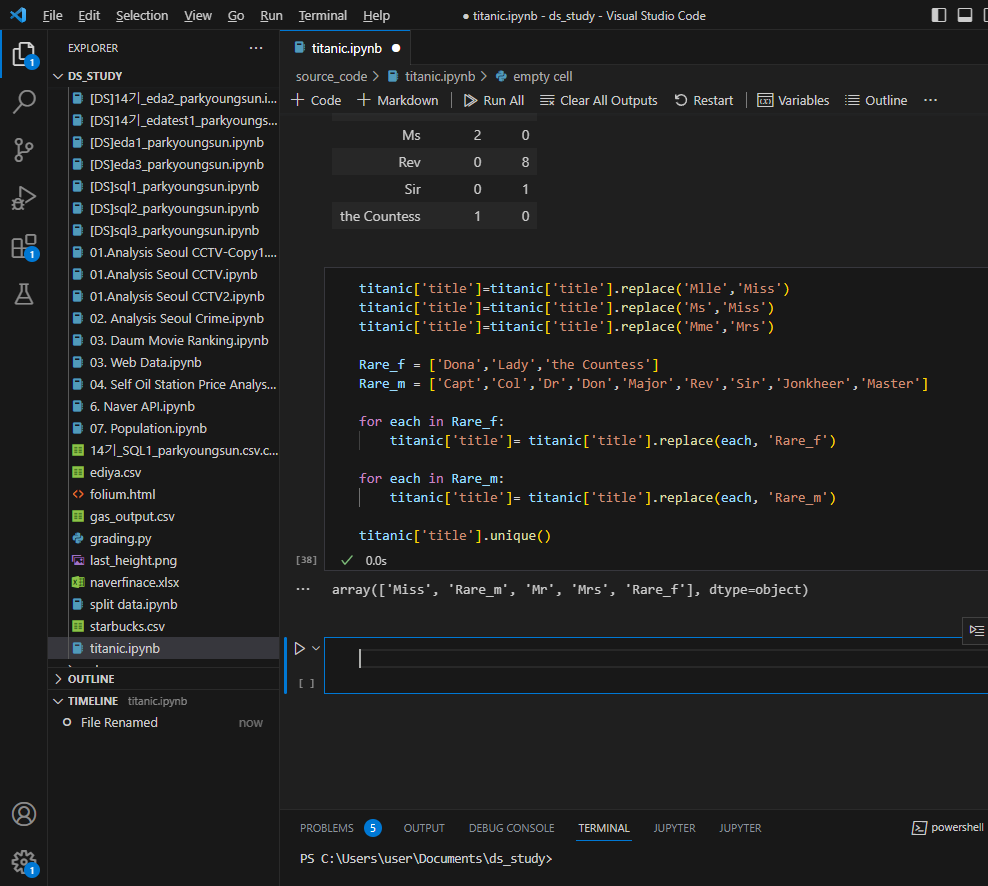Add a new Markdown cell
988x886 pixels.
[x=398, y=100]
